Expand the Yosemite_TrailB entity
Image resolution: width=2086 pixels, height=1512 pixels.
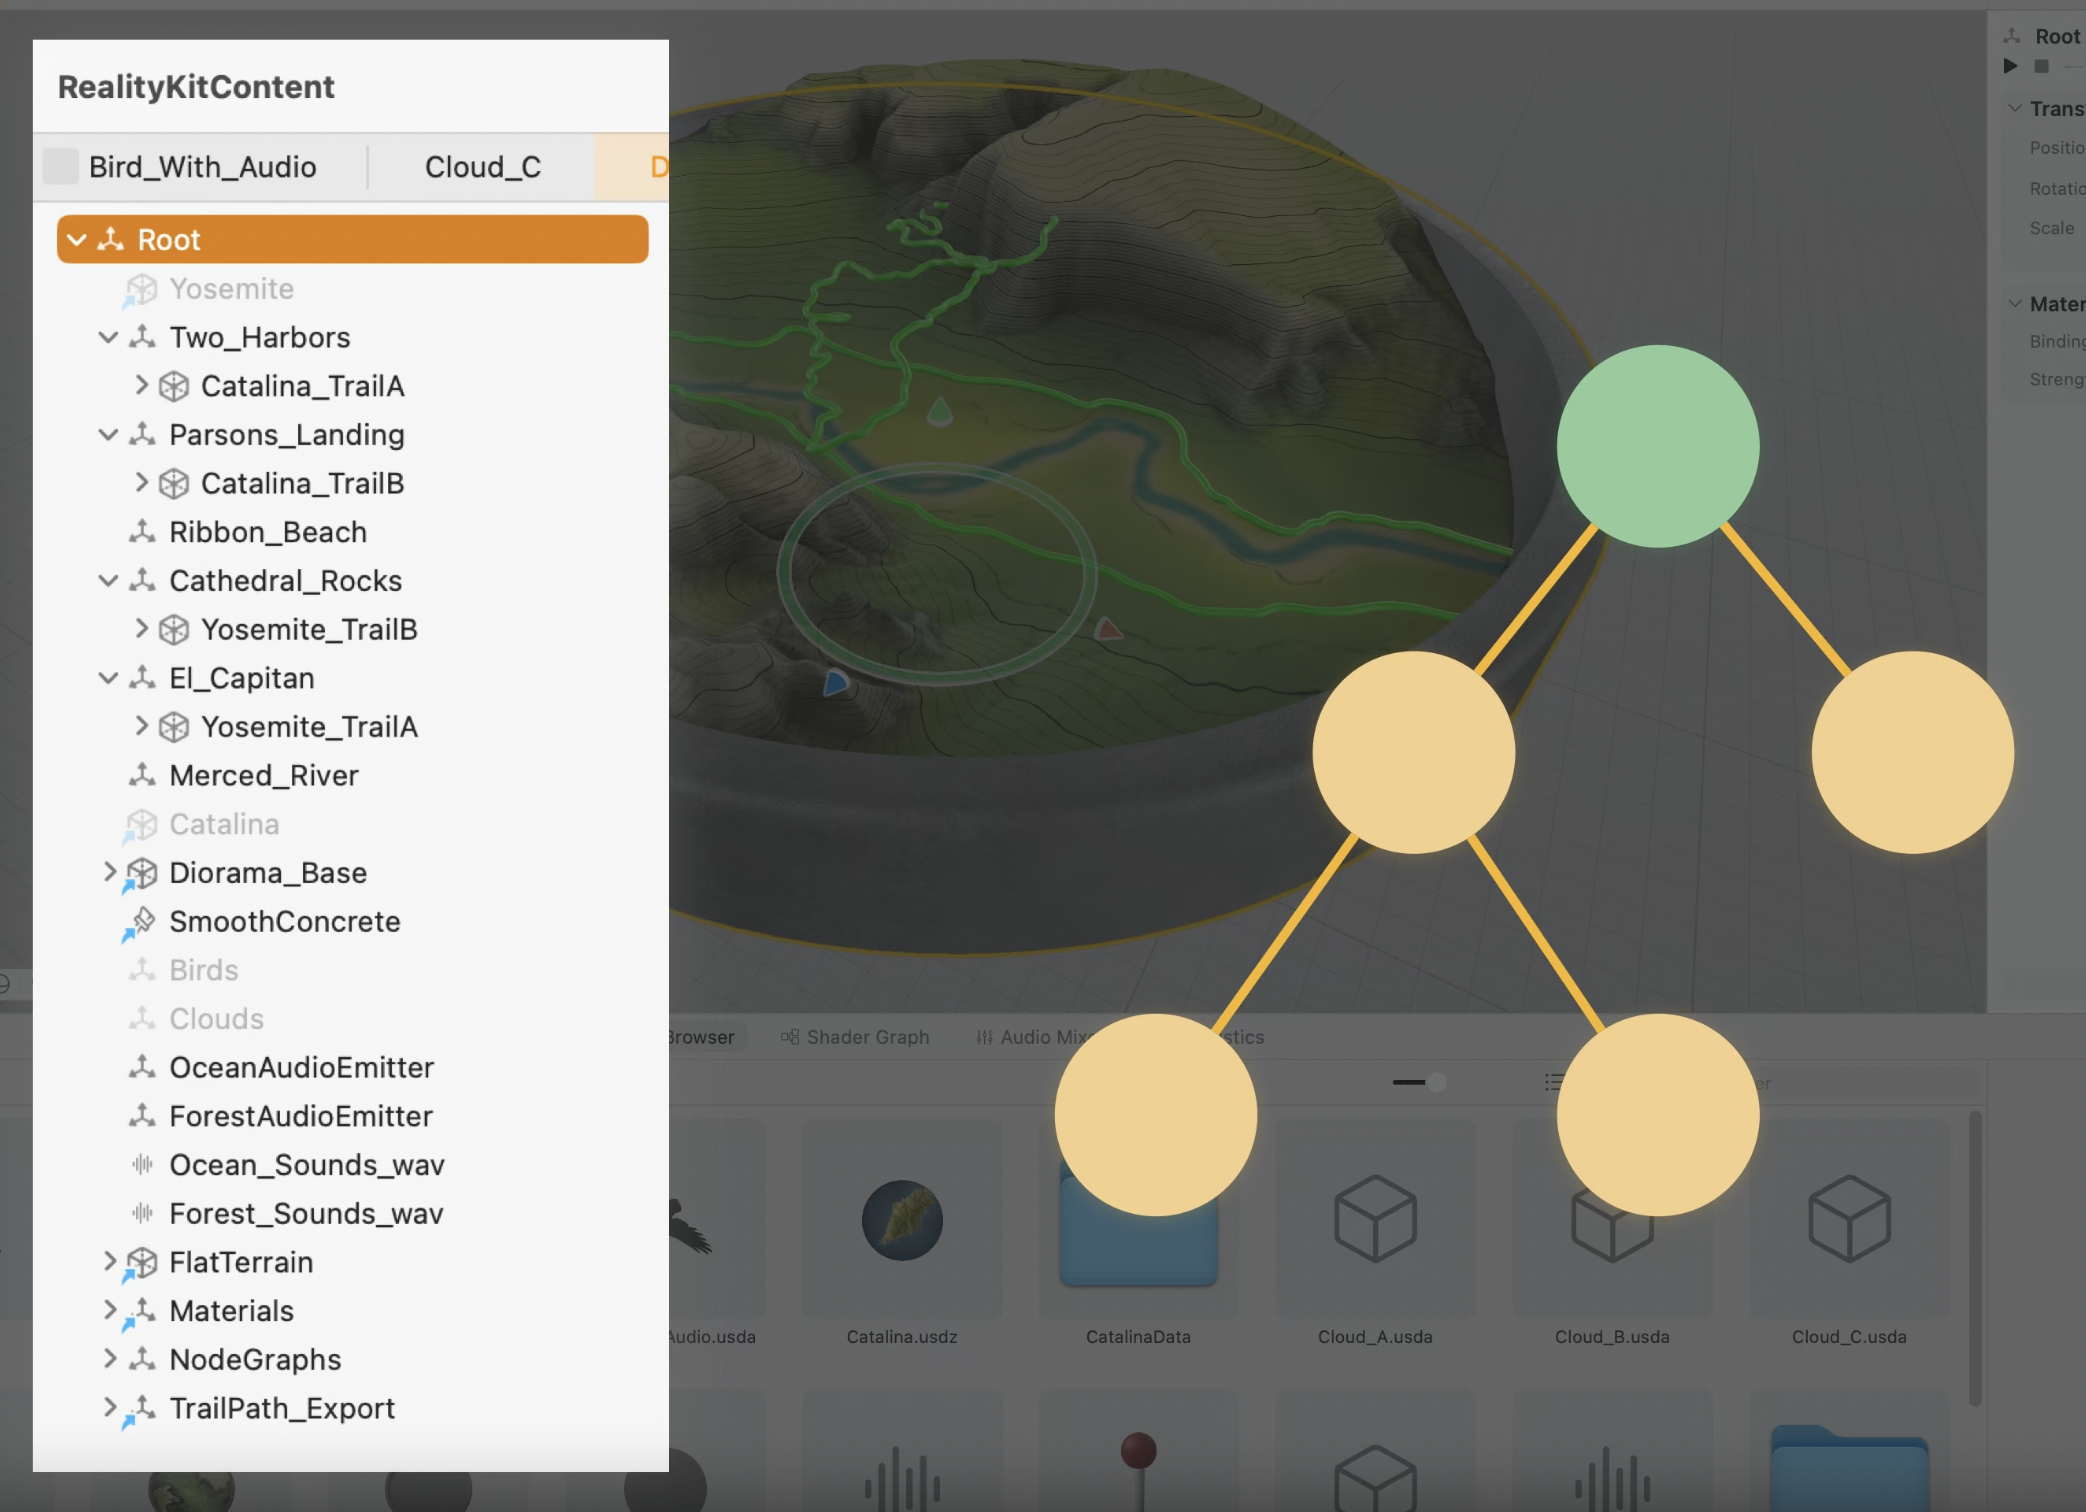141,629
